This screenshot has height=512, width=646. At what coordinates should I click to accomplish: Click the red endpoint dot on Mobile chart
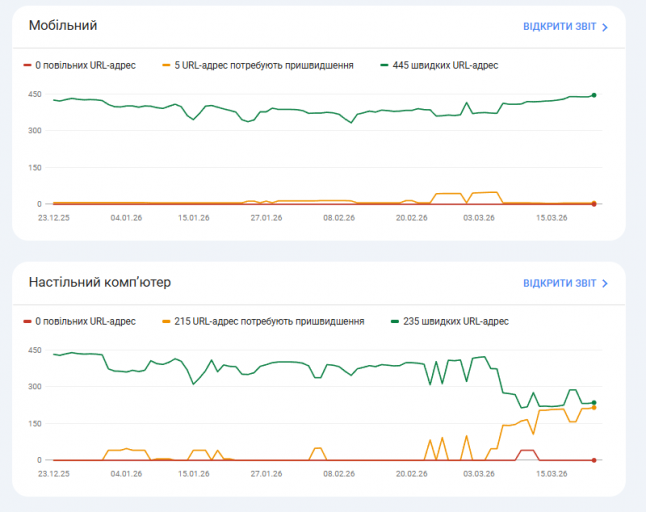click(594, 204)
